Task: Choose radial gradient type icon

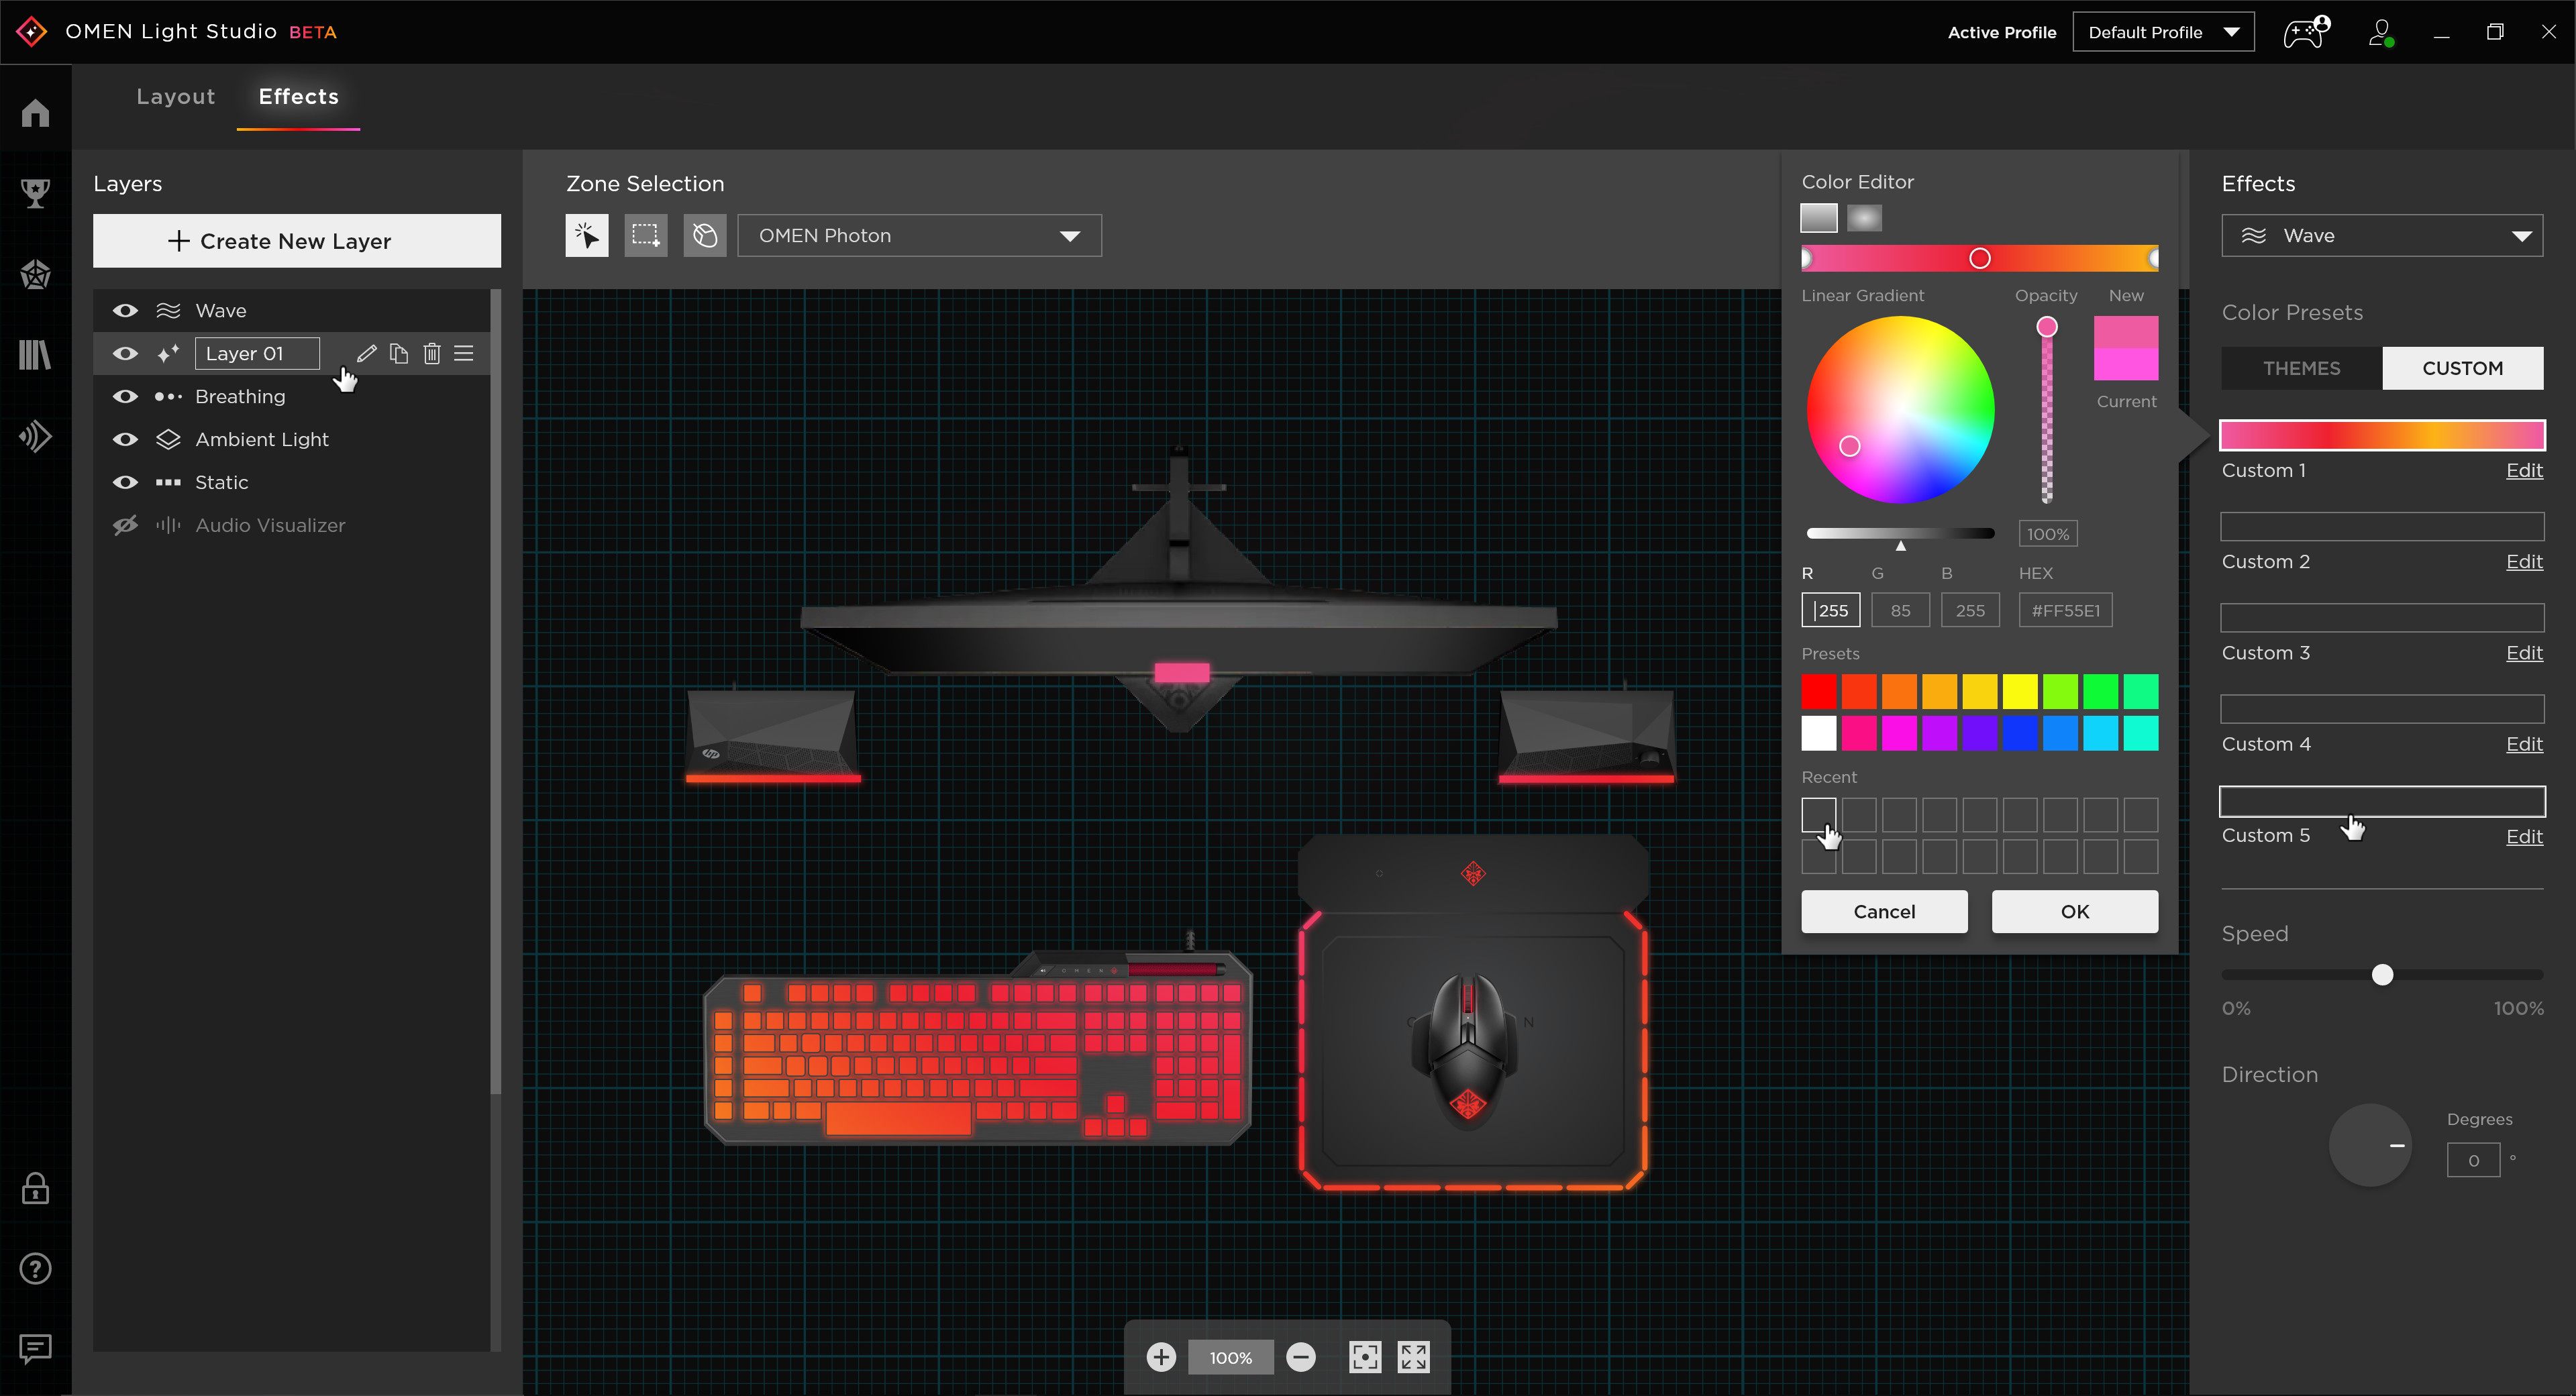Action: tap(1864, 218)
